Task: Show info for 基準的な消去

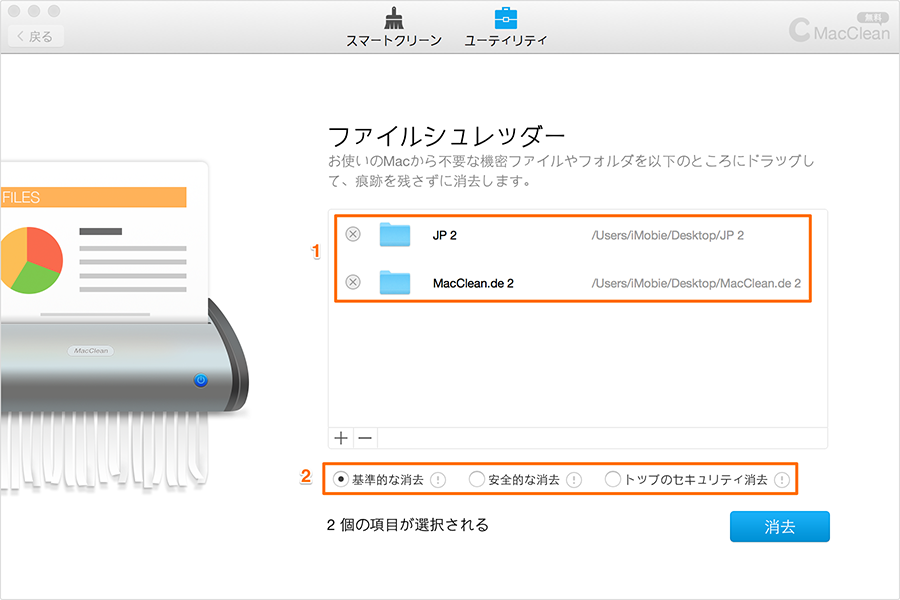Action: coord(438,479)
